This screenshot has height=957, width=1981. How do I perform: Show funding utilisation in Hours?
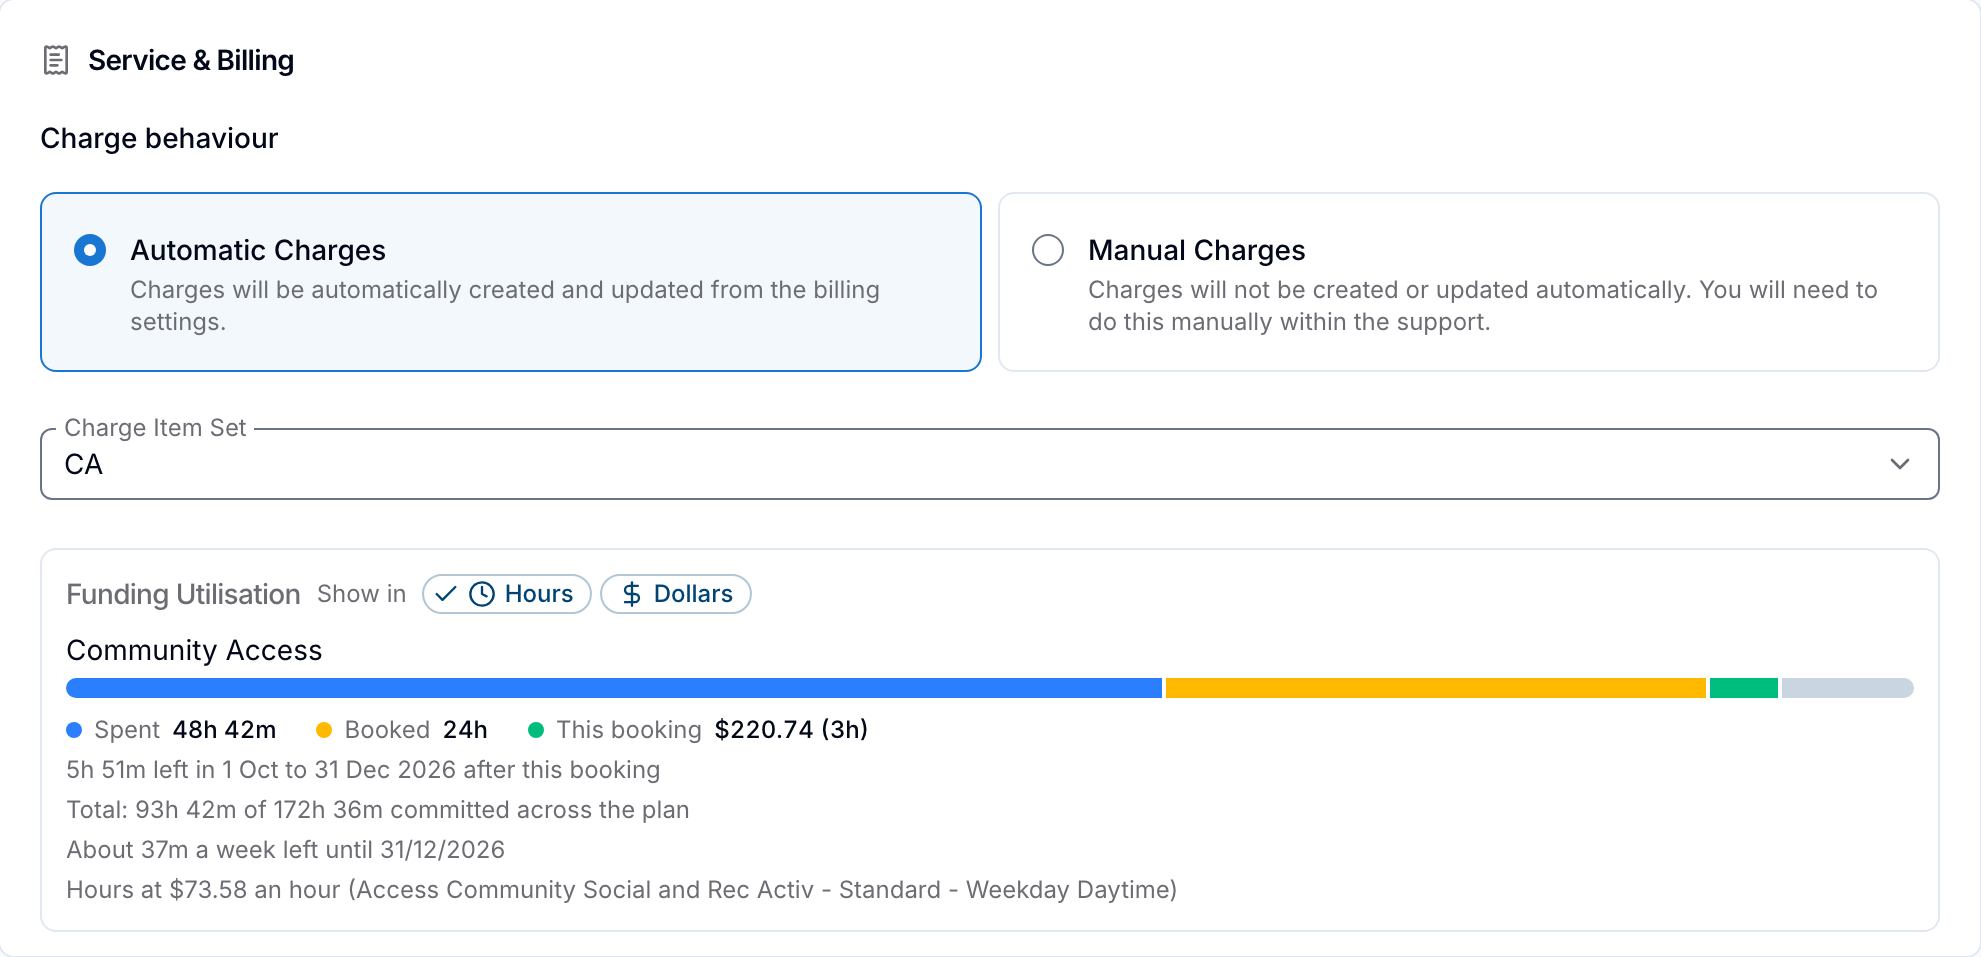[507, 594]
